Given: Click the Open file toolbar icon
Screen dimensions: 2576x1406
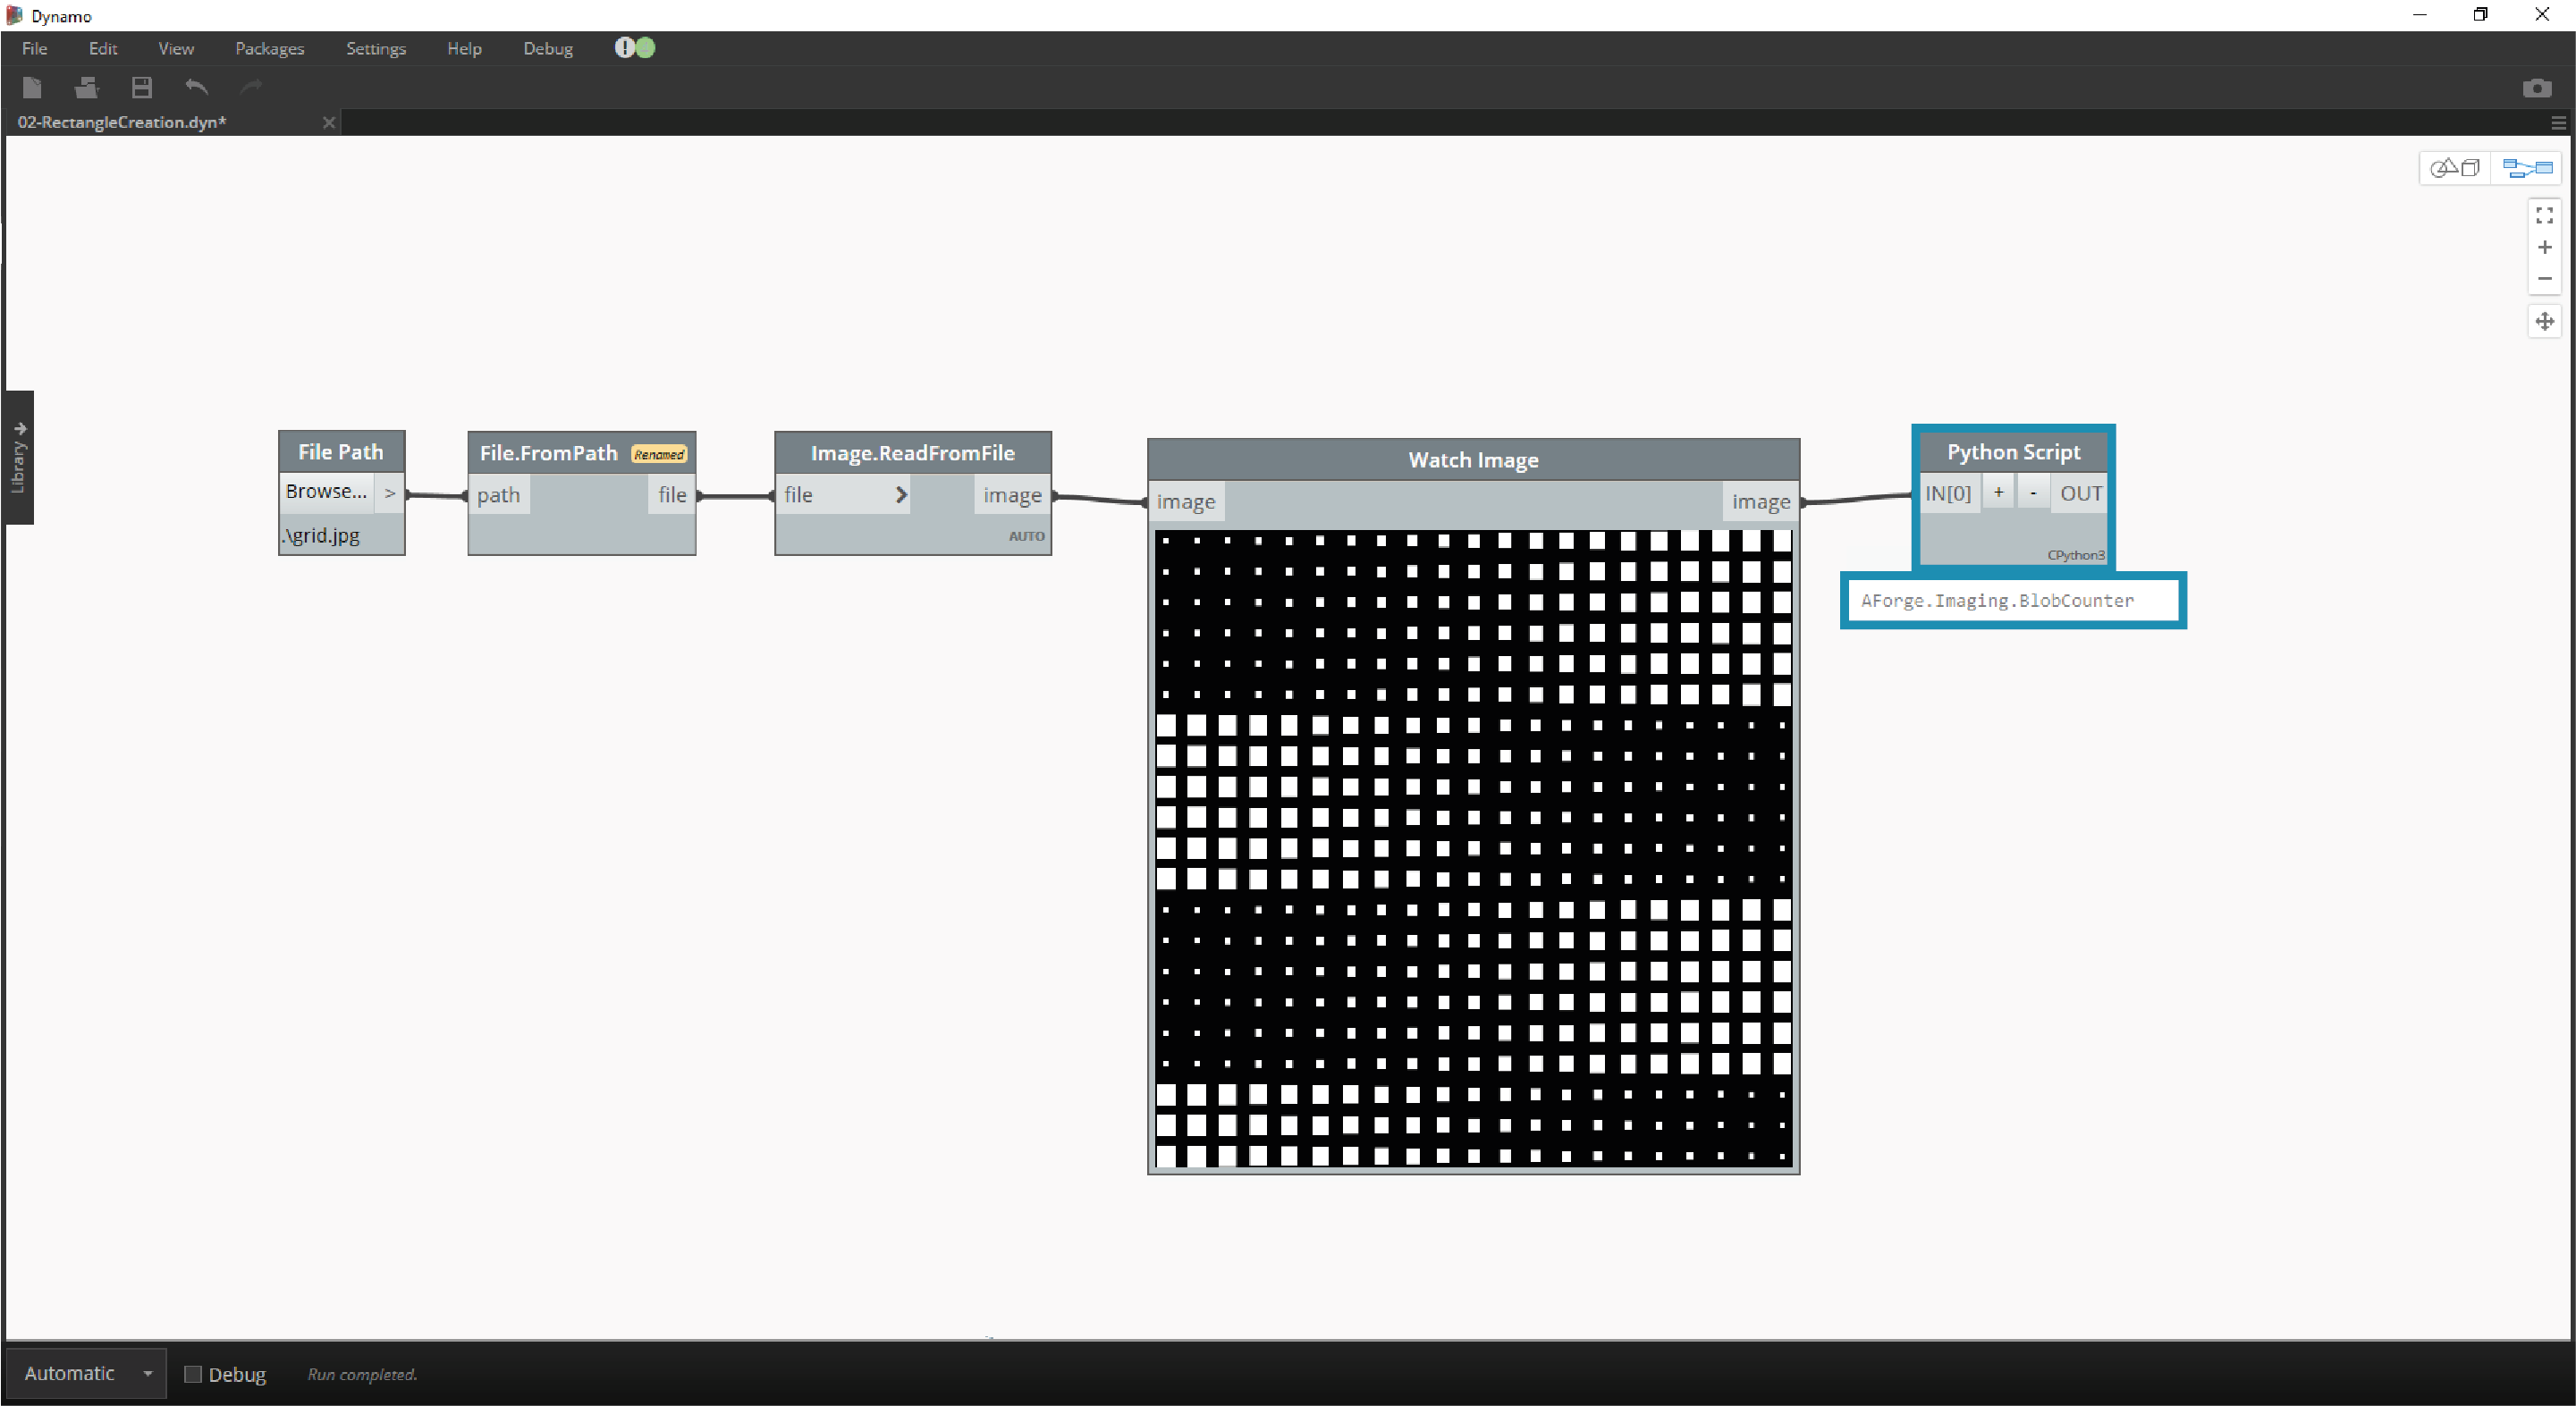Looking at the screenshot, I should (x=87, y=88).
